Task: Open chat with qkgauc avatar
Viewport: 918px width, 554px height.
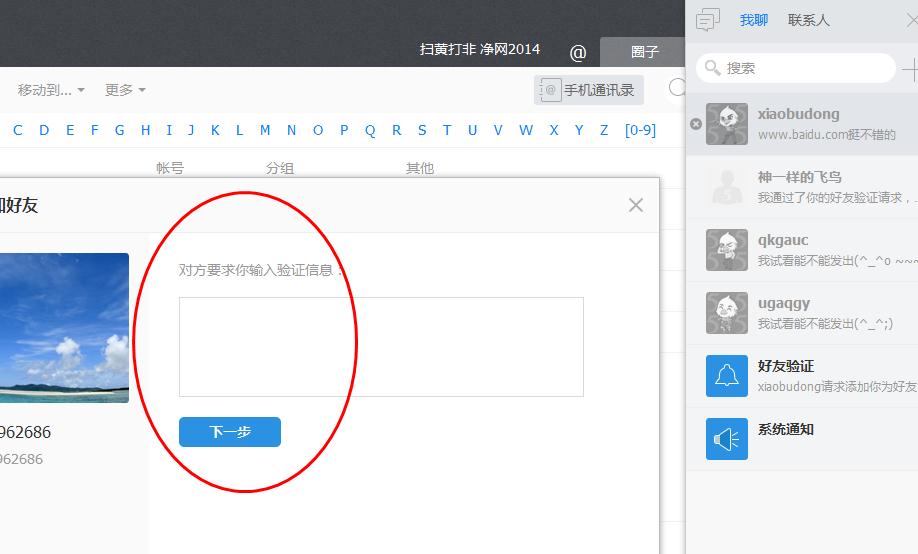Action: tap(727, 250)
